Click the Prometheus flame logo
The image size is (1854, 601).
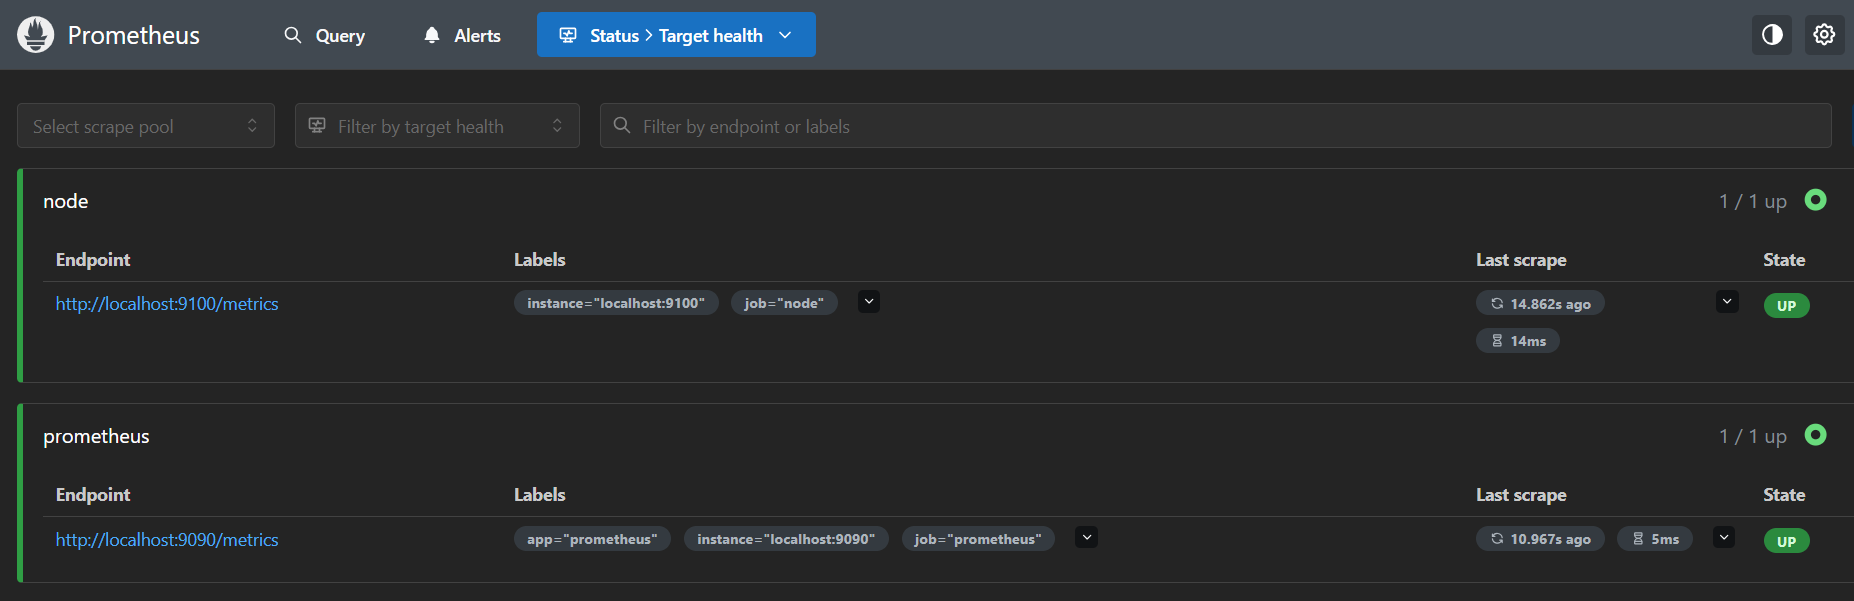click(x=36, y=35)
